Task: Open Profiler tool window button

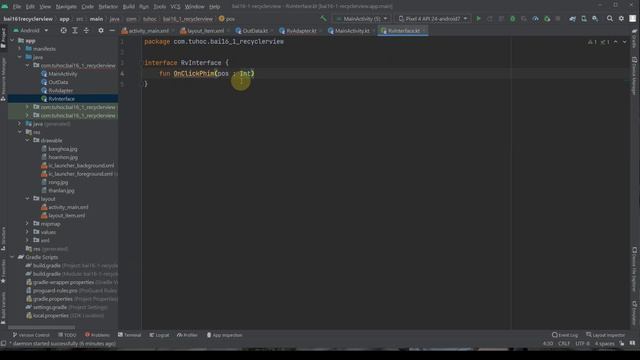Action: (187, 335)
